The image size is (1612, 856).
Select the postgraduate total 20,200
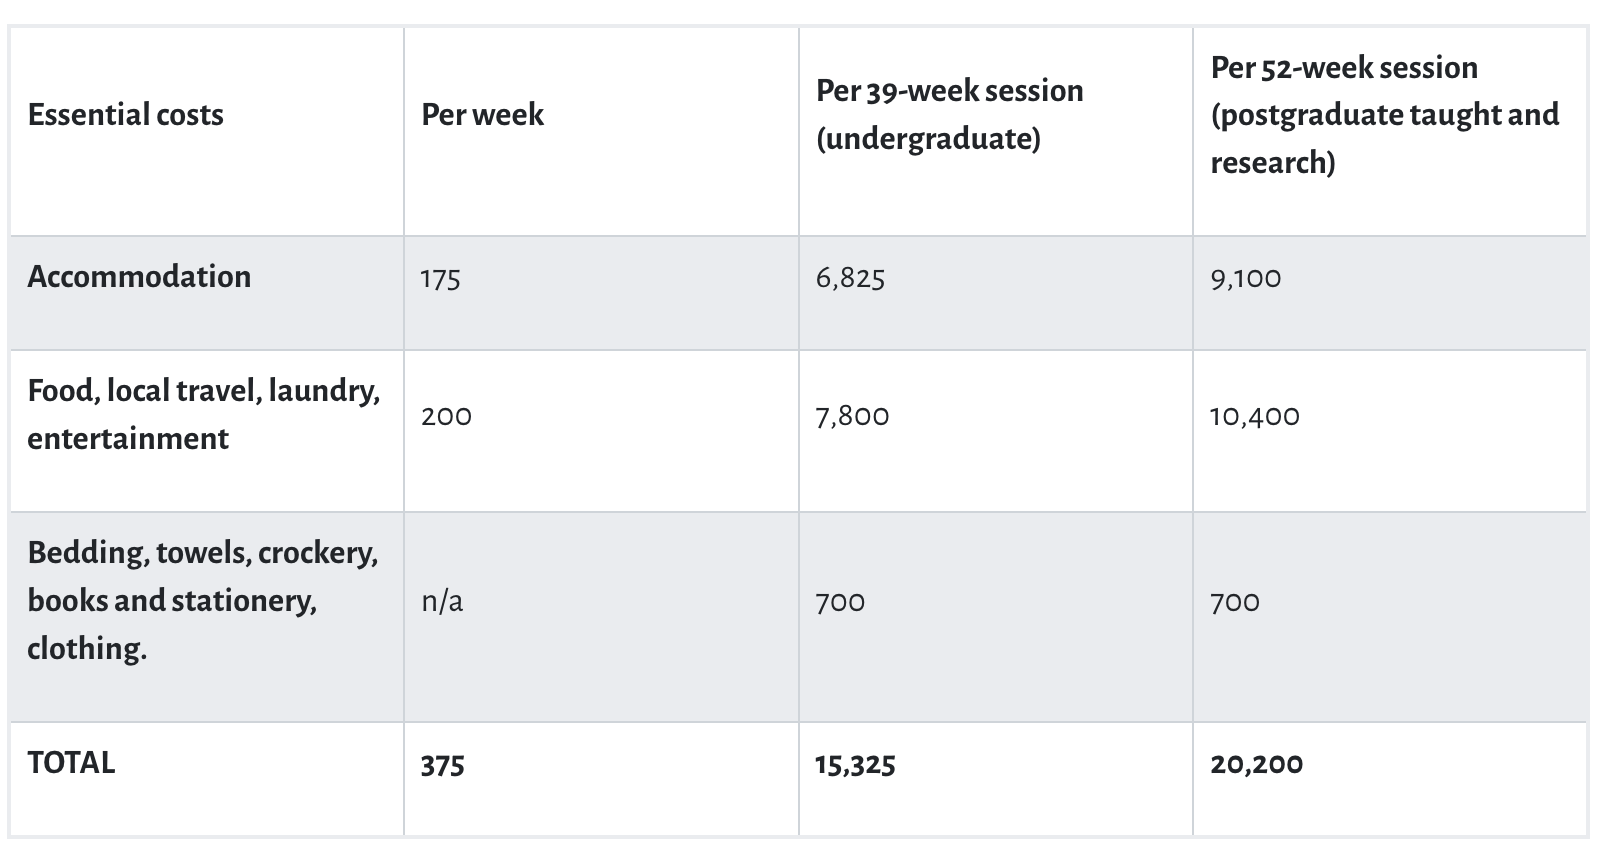(x=1256, y=765)
